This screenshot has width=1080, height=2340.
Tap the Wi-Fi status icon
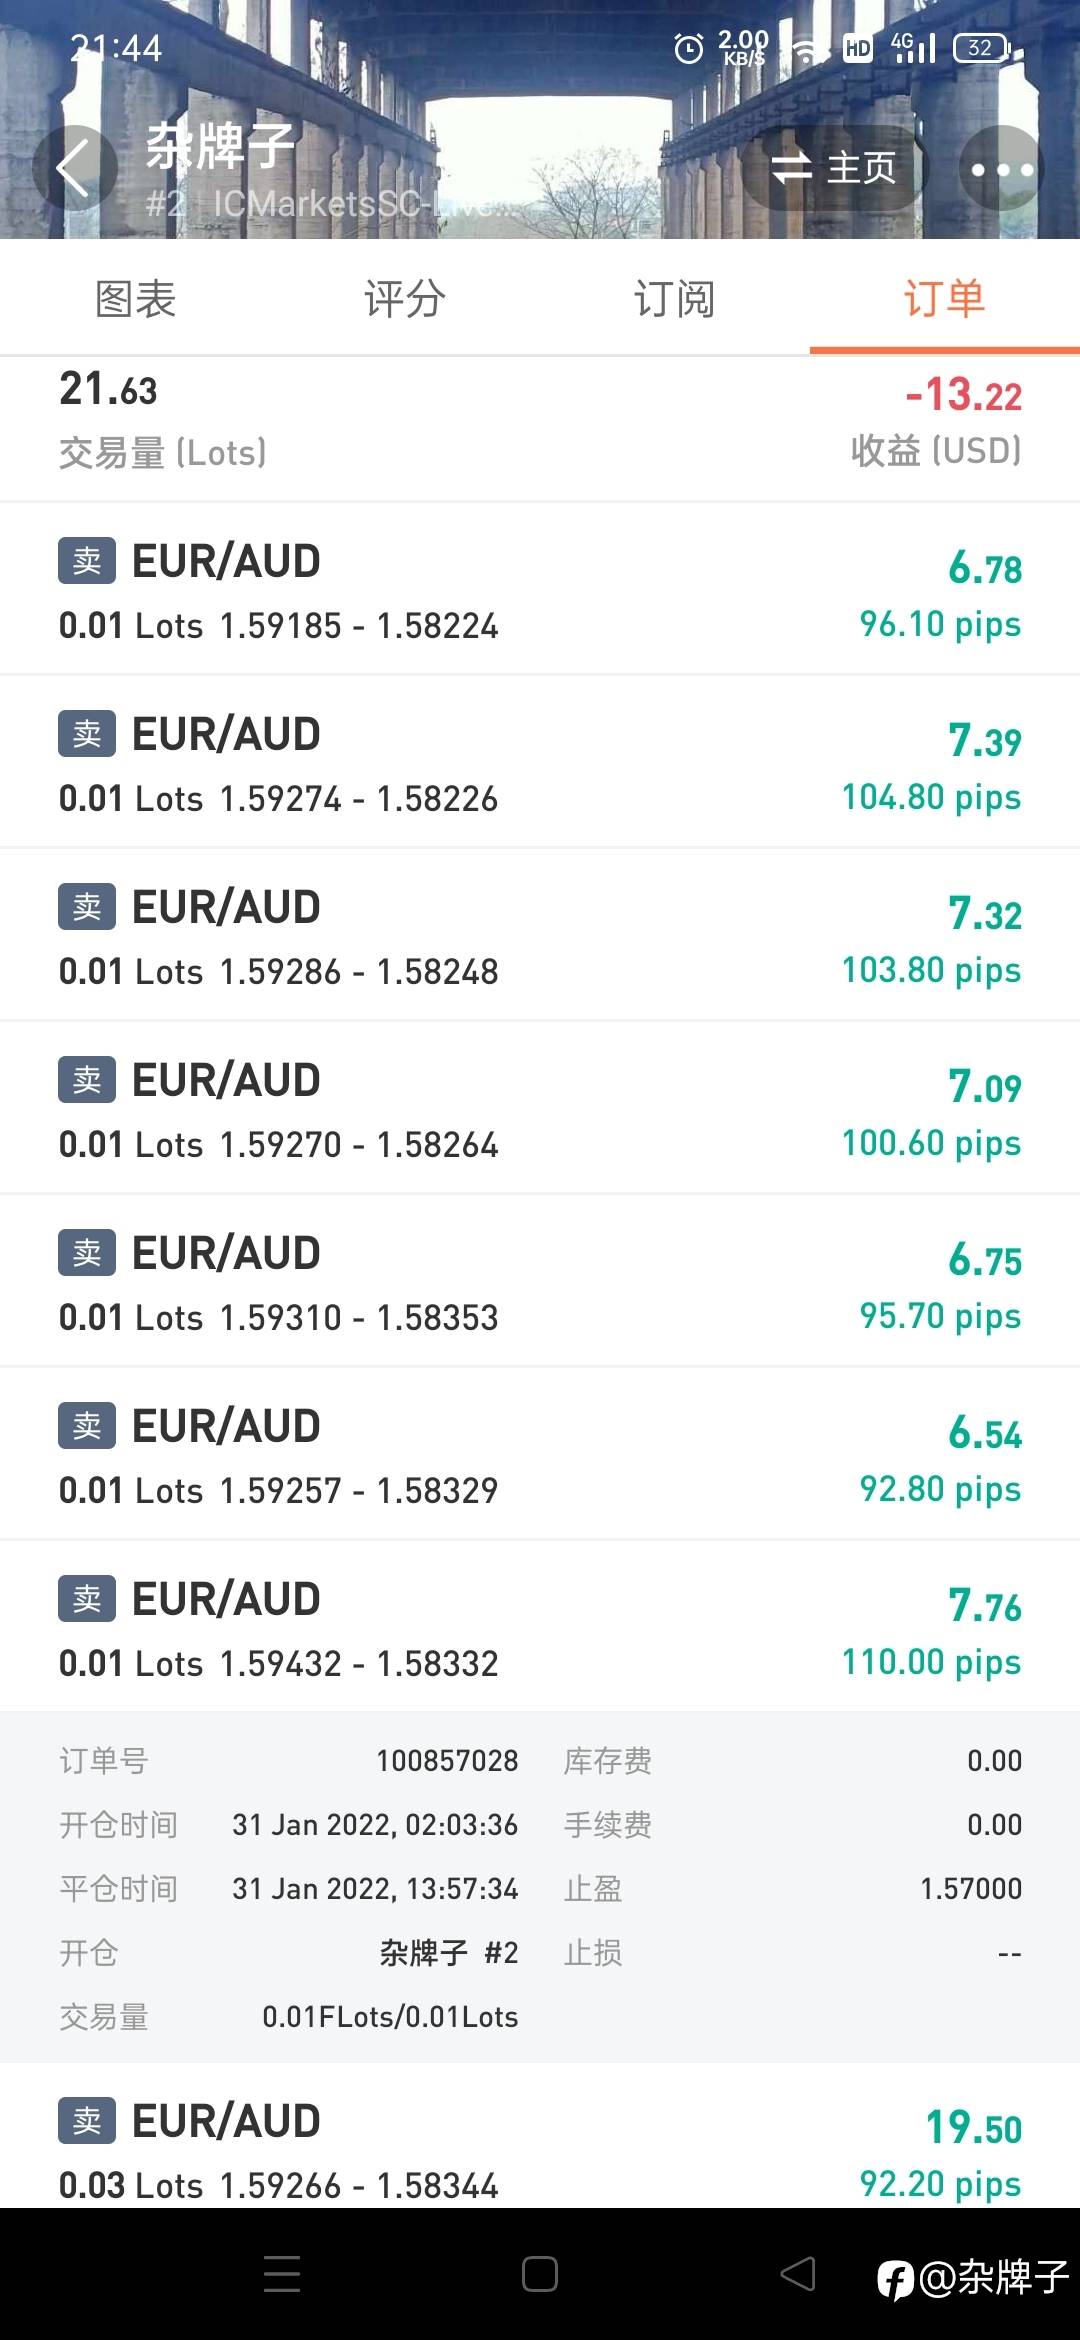(806, 50)
